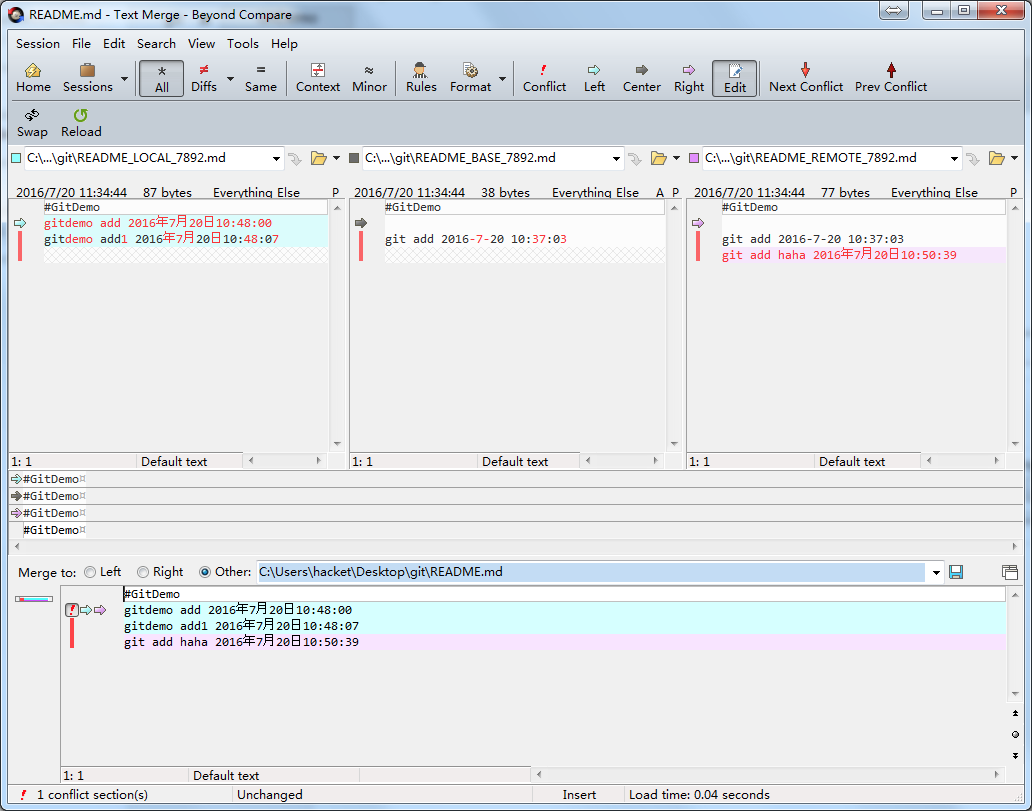
Task: Click line 'gitdemo add1' in left pane
Action: [161, 239]
